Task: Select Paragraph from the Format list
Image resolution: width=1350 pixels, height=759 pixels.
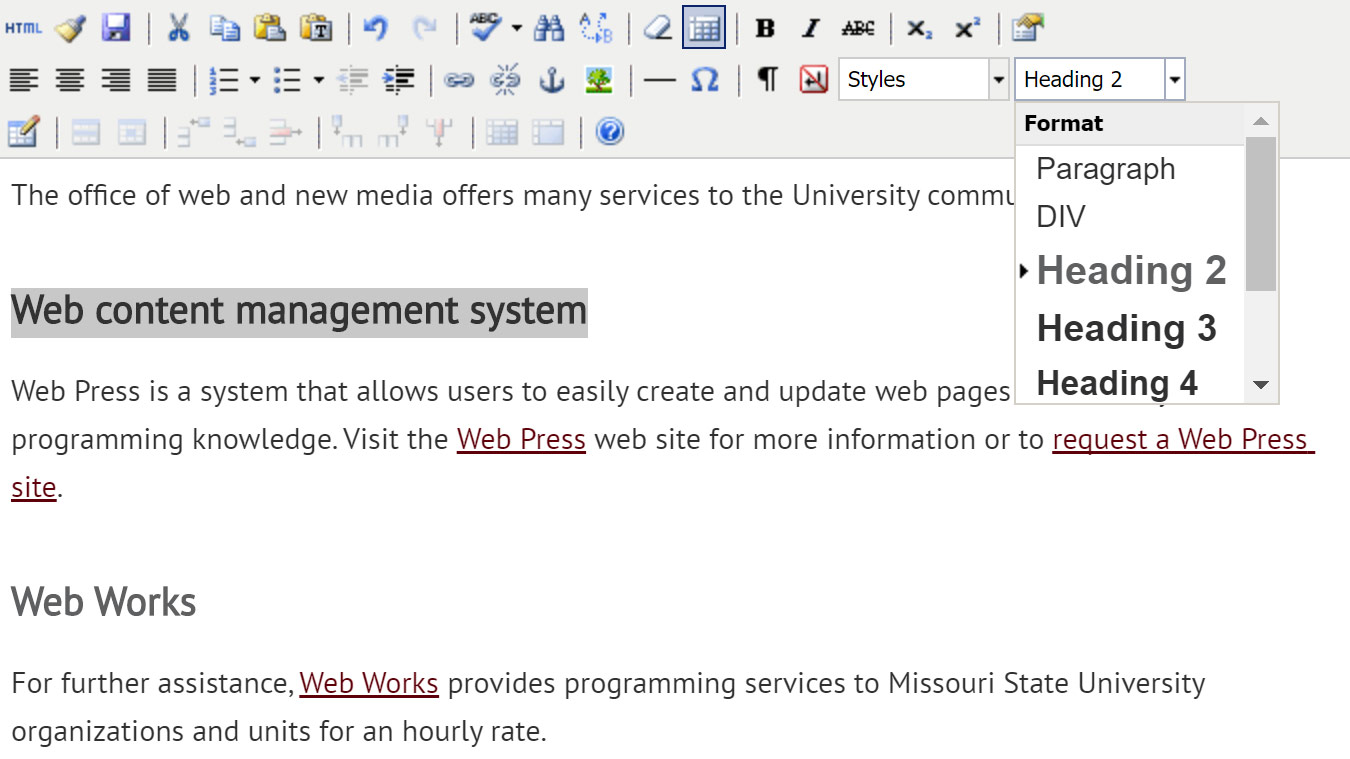Action: (1105, 168)
